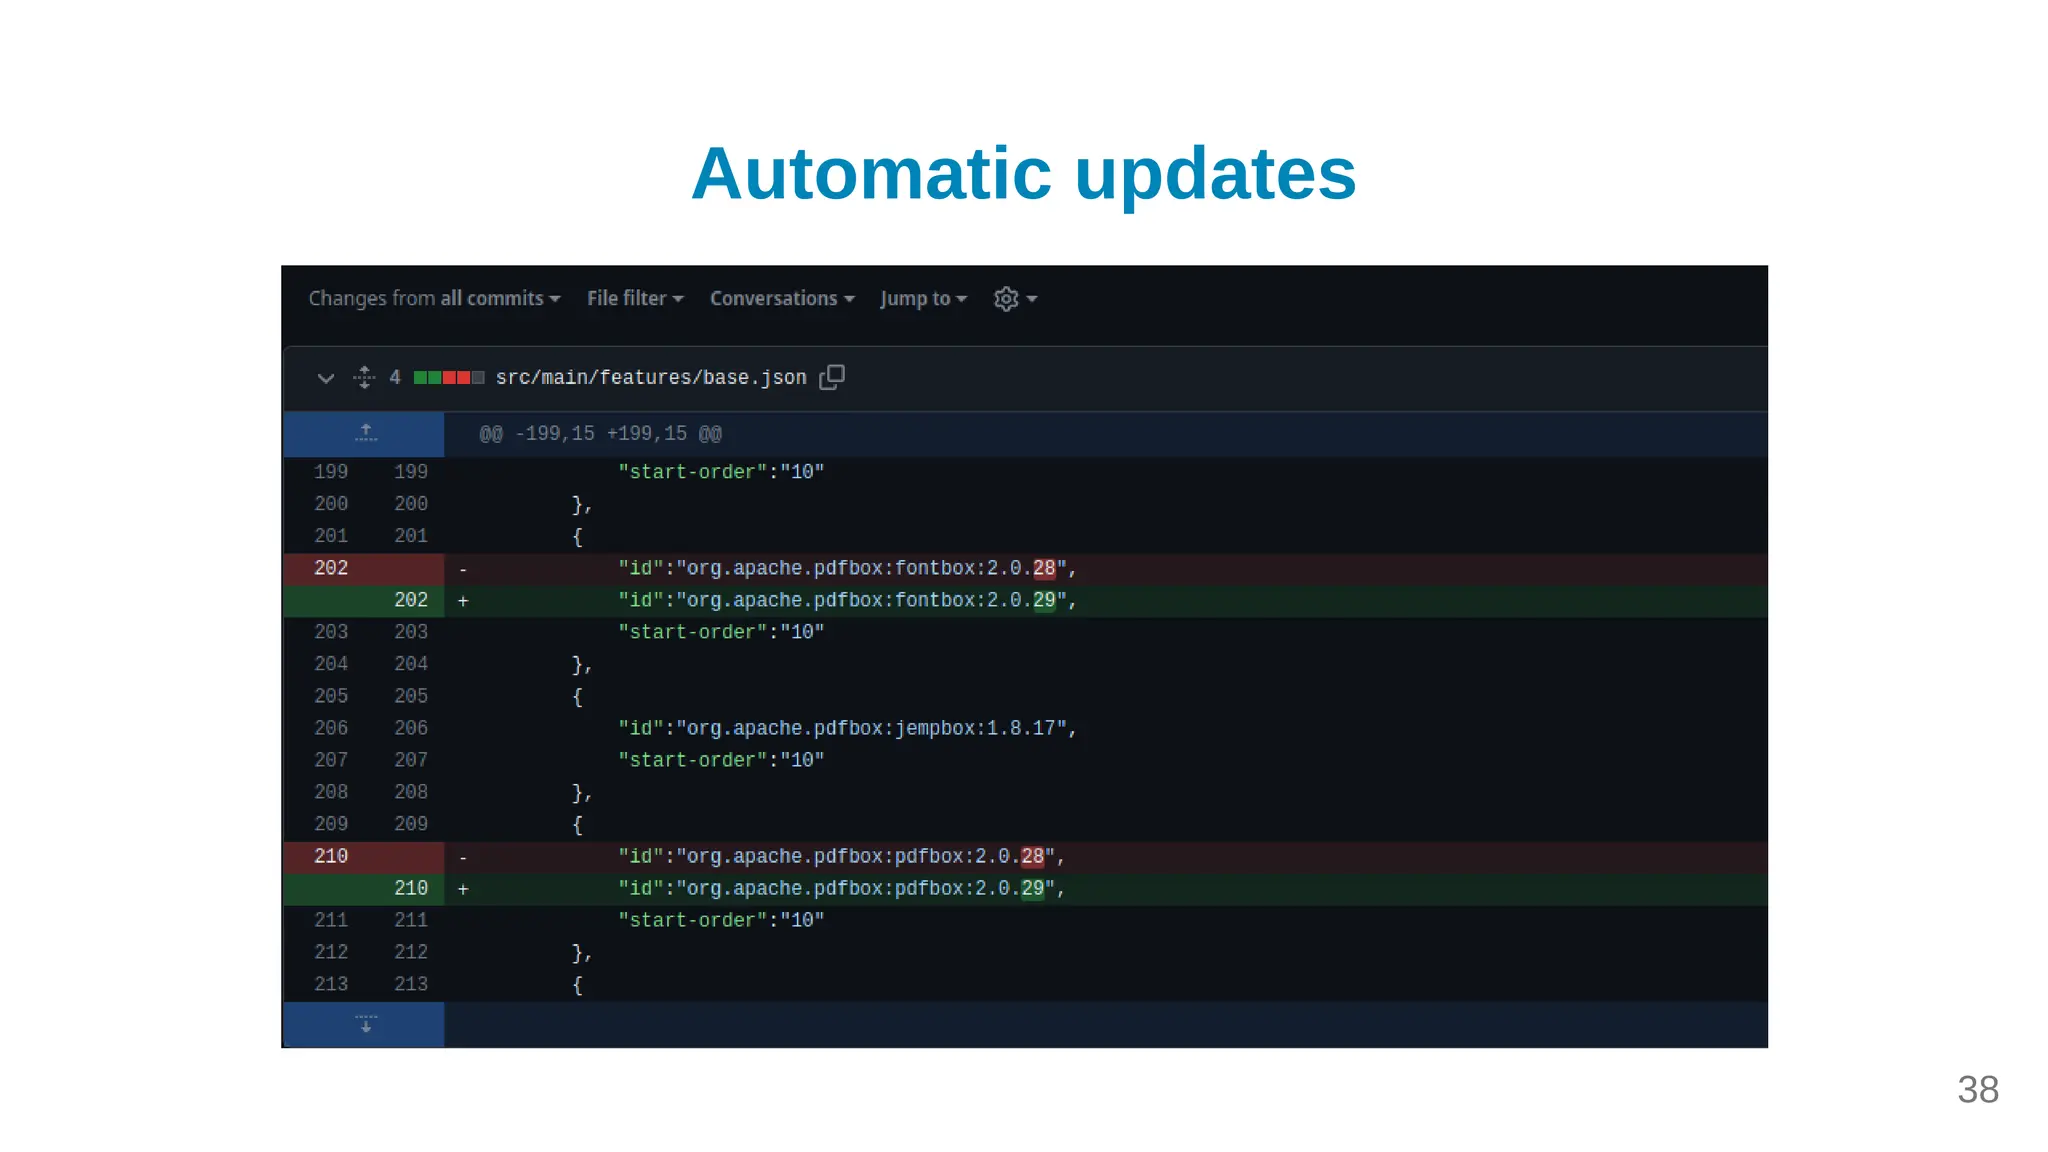2048x1152 pixels.
Task: Click the hunk header @@ -199,15 +199,15 @@
Action: tap(600, 434)
